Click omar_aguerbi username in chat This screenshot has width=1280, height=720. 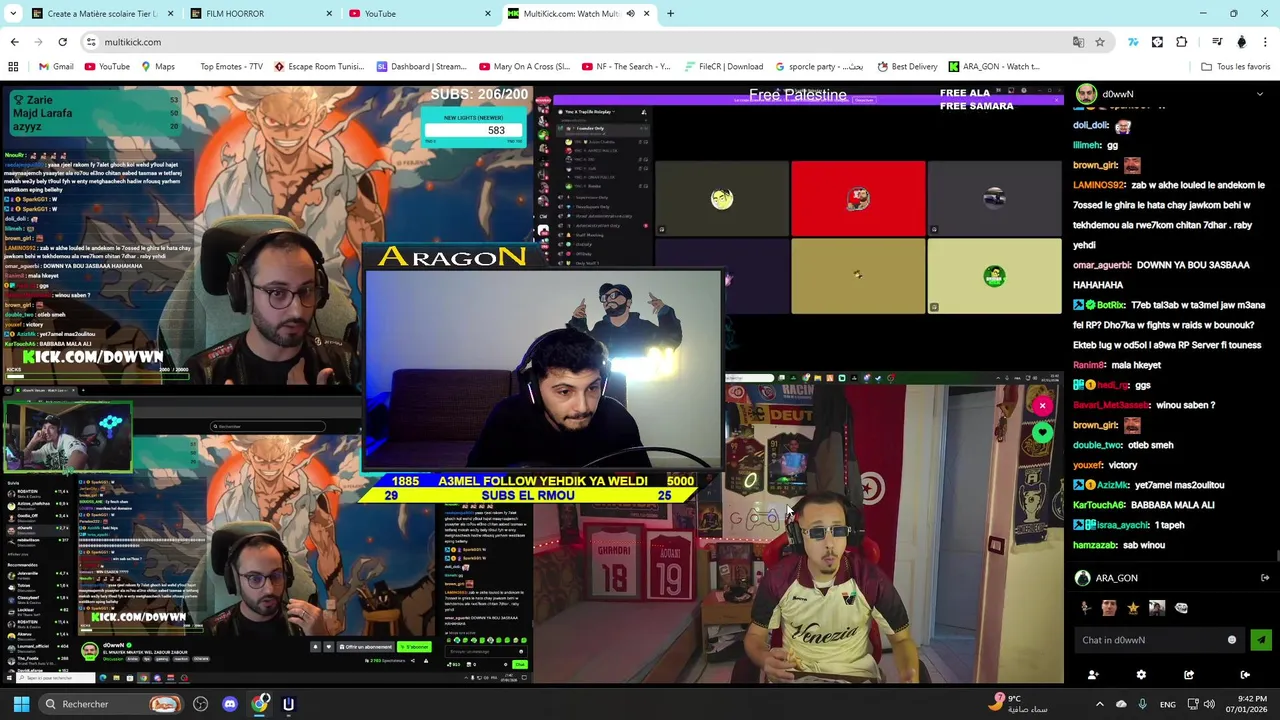click(1102, 265)
